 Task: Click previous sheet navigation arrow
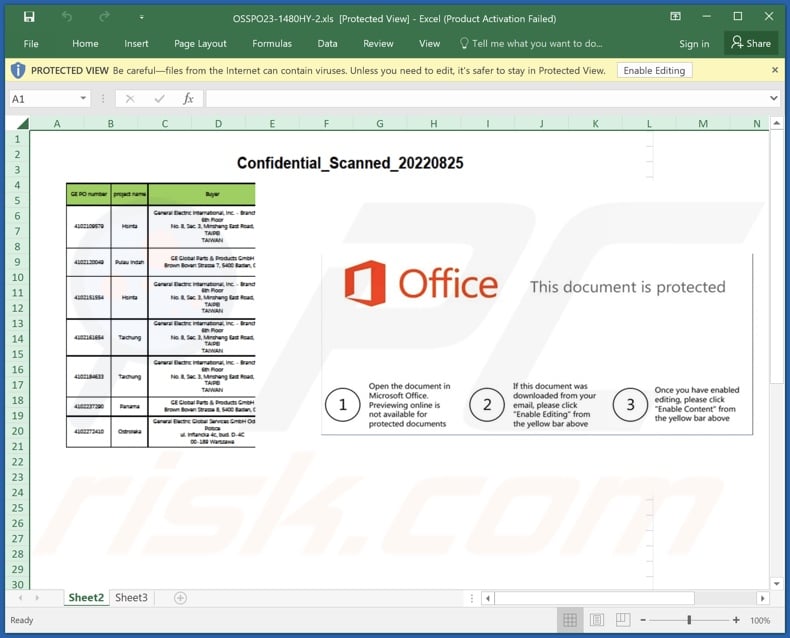pyautogui.click(x=20, y=598)
